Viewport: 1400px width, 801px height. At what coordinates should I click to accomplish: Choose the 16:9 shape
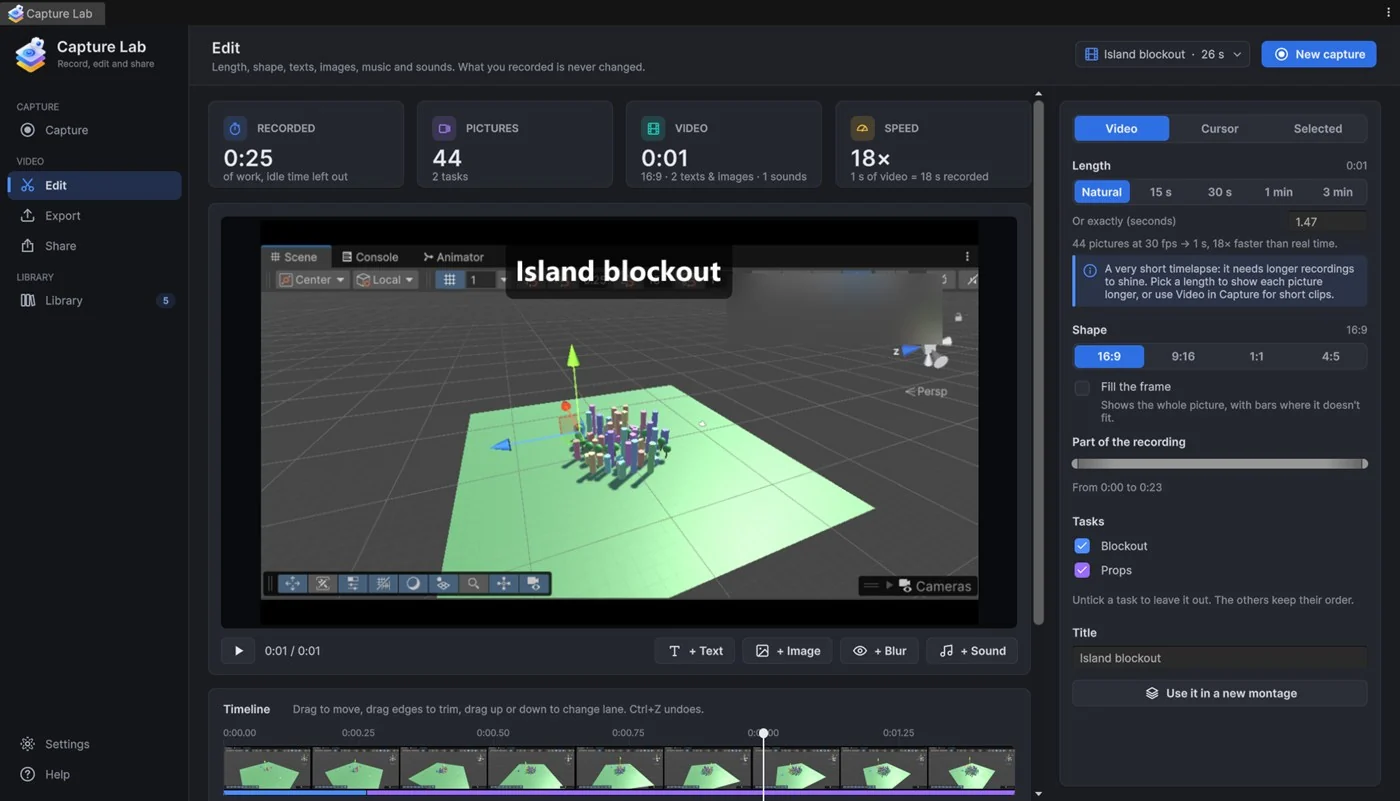[x=1109, y=356]
